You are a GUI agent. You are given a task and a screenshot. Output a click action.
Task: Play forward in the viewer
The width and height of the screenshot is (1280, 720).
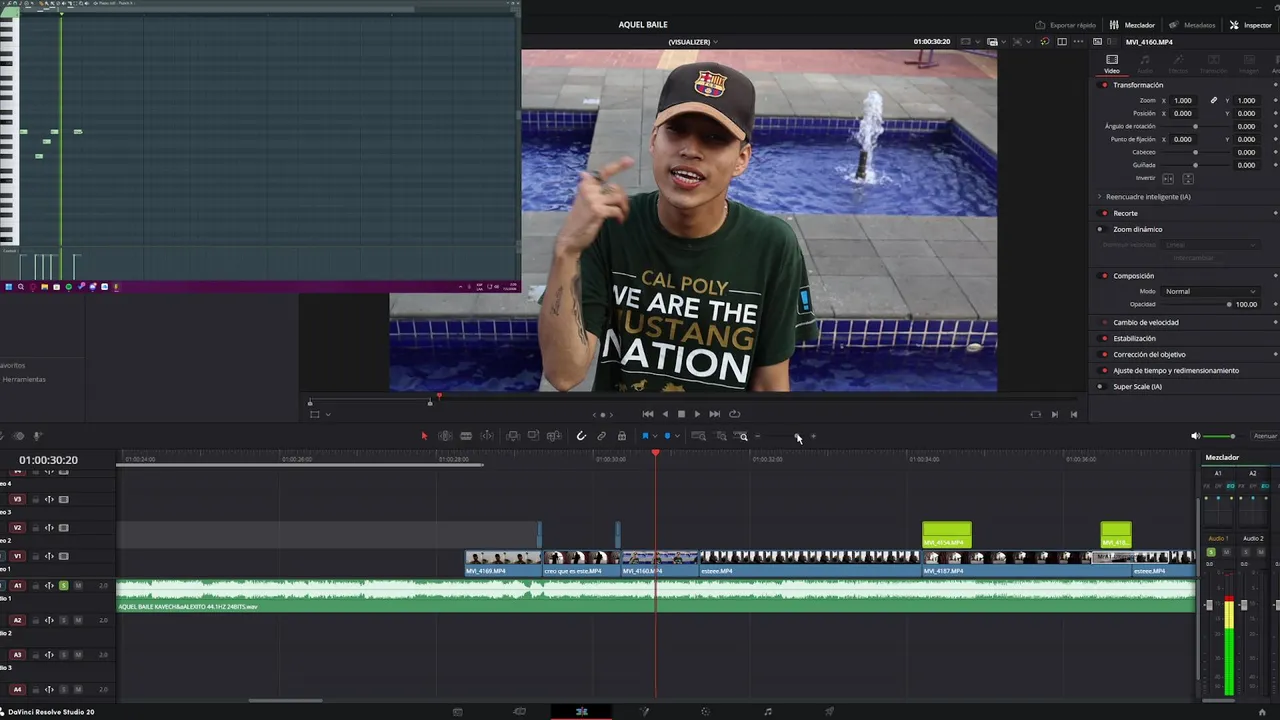(x=697, y=414)
